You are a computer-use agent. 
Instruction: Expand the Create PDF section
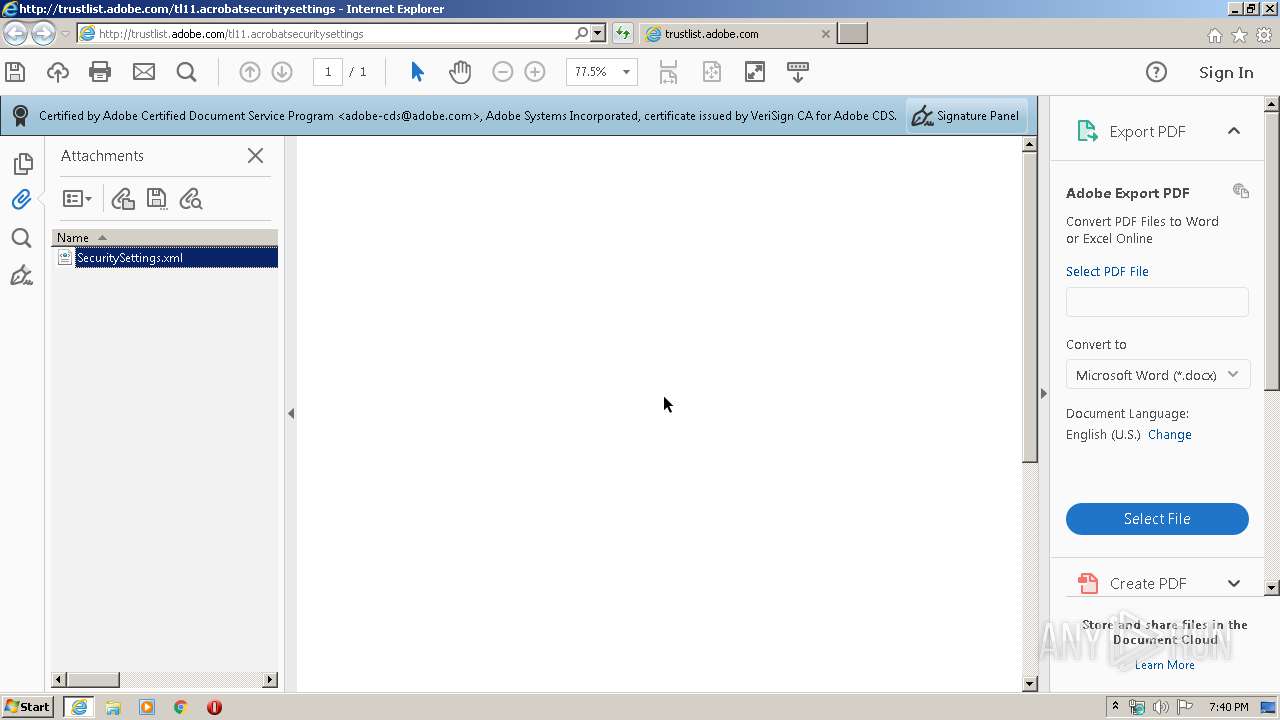pos(1234,583)
